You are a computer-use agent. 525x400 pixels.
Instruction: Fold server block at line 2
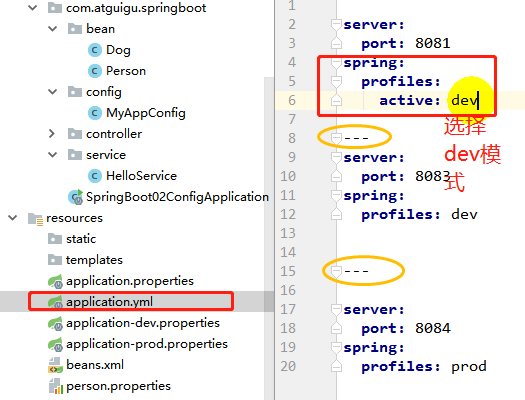336,24
